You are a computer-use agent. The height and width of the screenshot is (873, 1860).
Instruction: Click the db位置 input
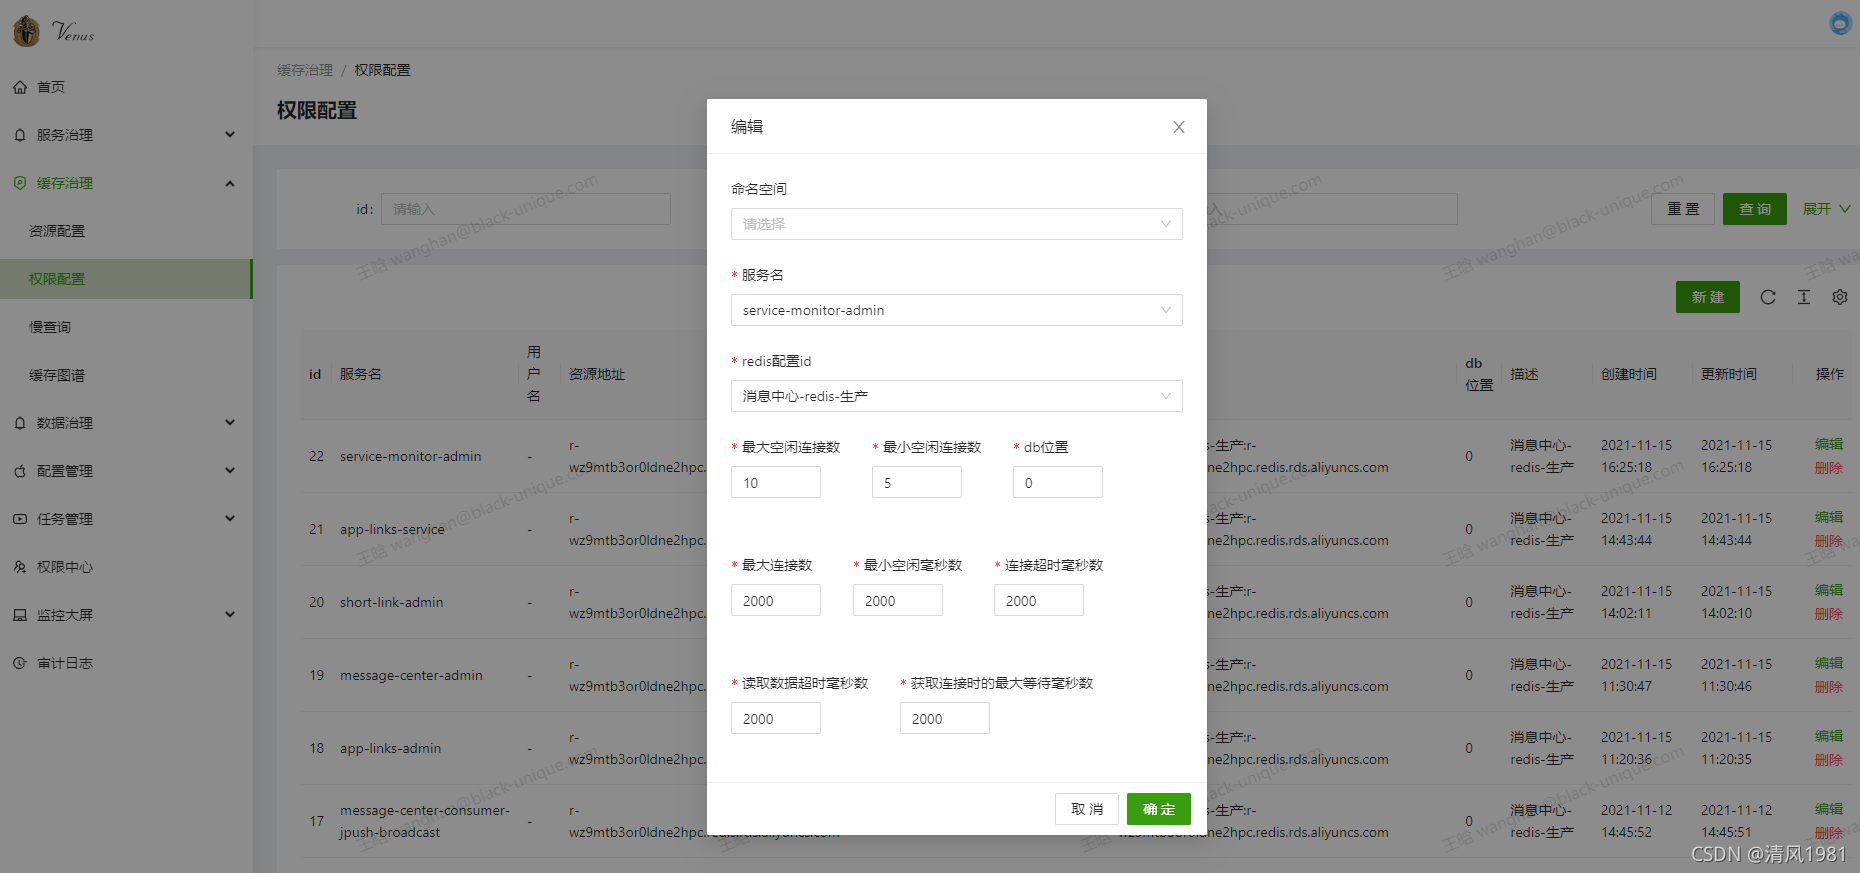[x=1058, y=482]
